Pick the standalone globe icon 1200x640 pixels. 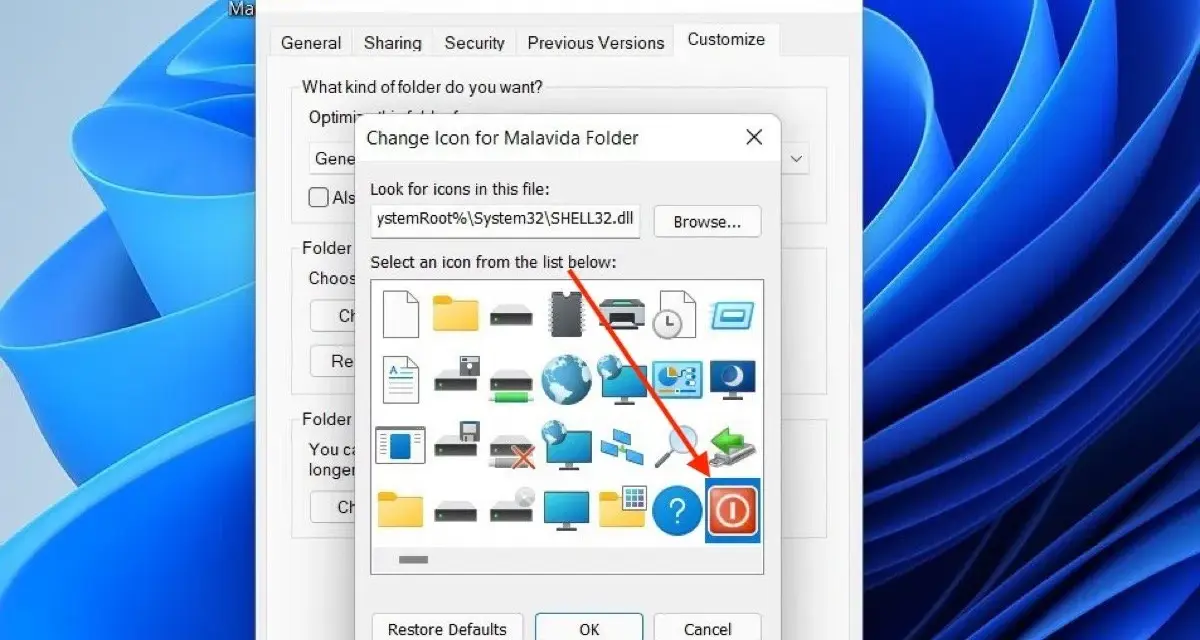pos(566,380)
